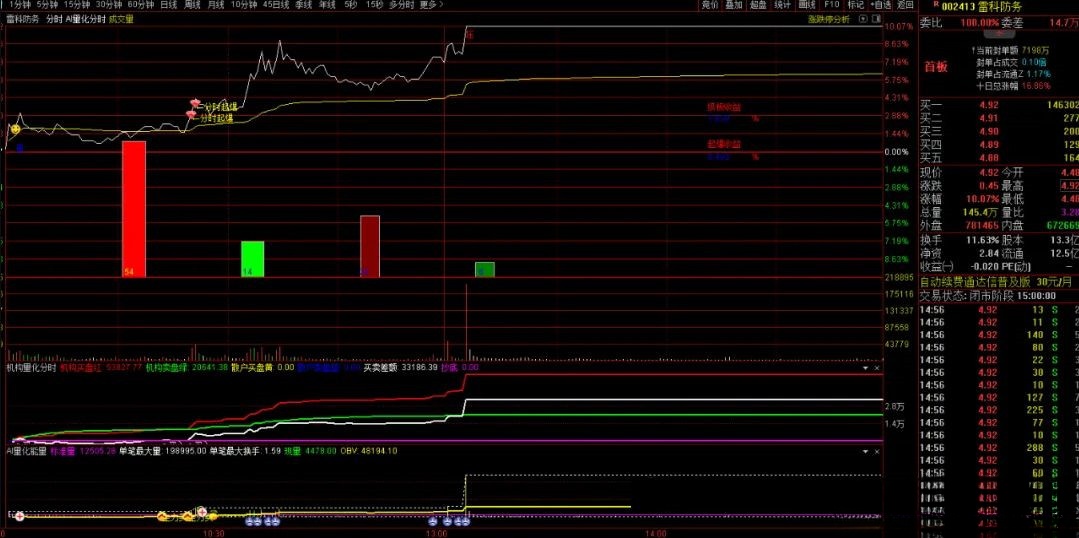Viewport: 1079px width, 538px height.
Task: Click the R marker before stock code 002413
Action: coord(936,5)
